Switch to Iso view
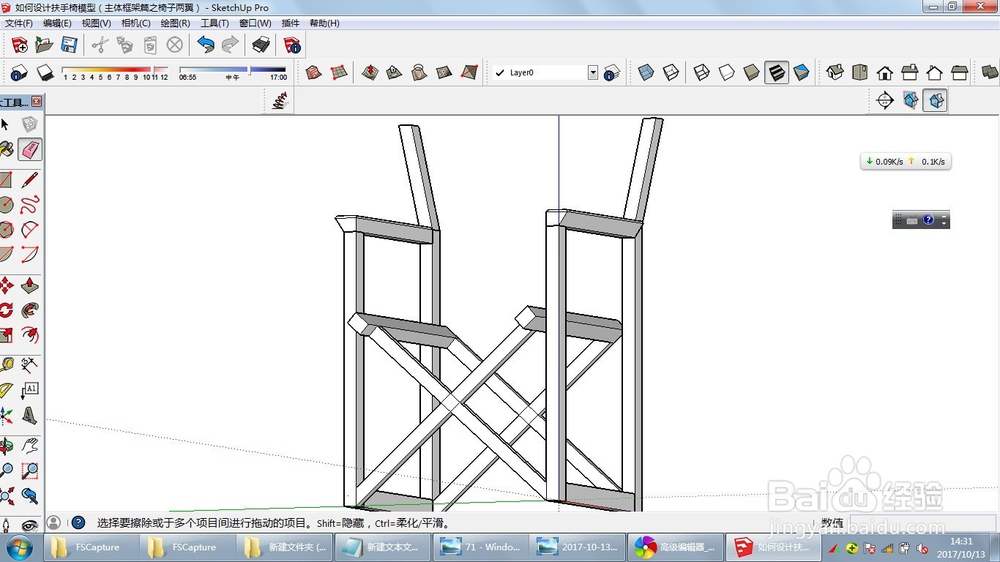1000x562 pixels. [835, 73]
